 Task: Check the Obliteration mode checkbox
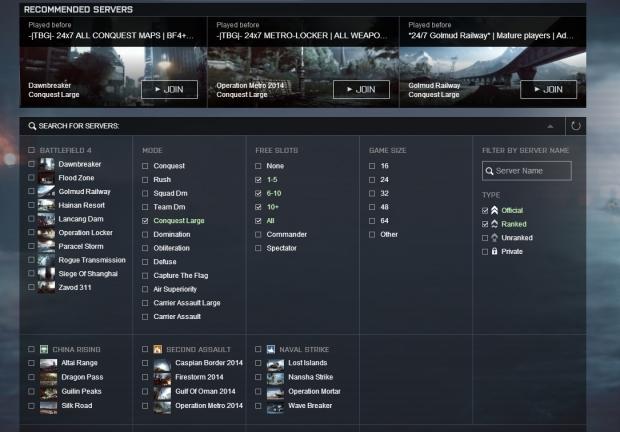145,248
